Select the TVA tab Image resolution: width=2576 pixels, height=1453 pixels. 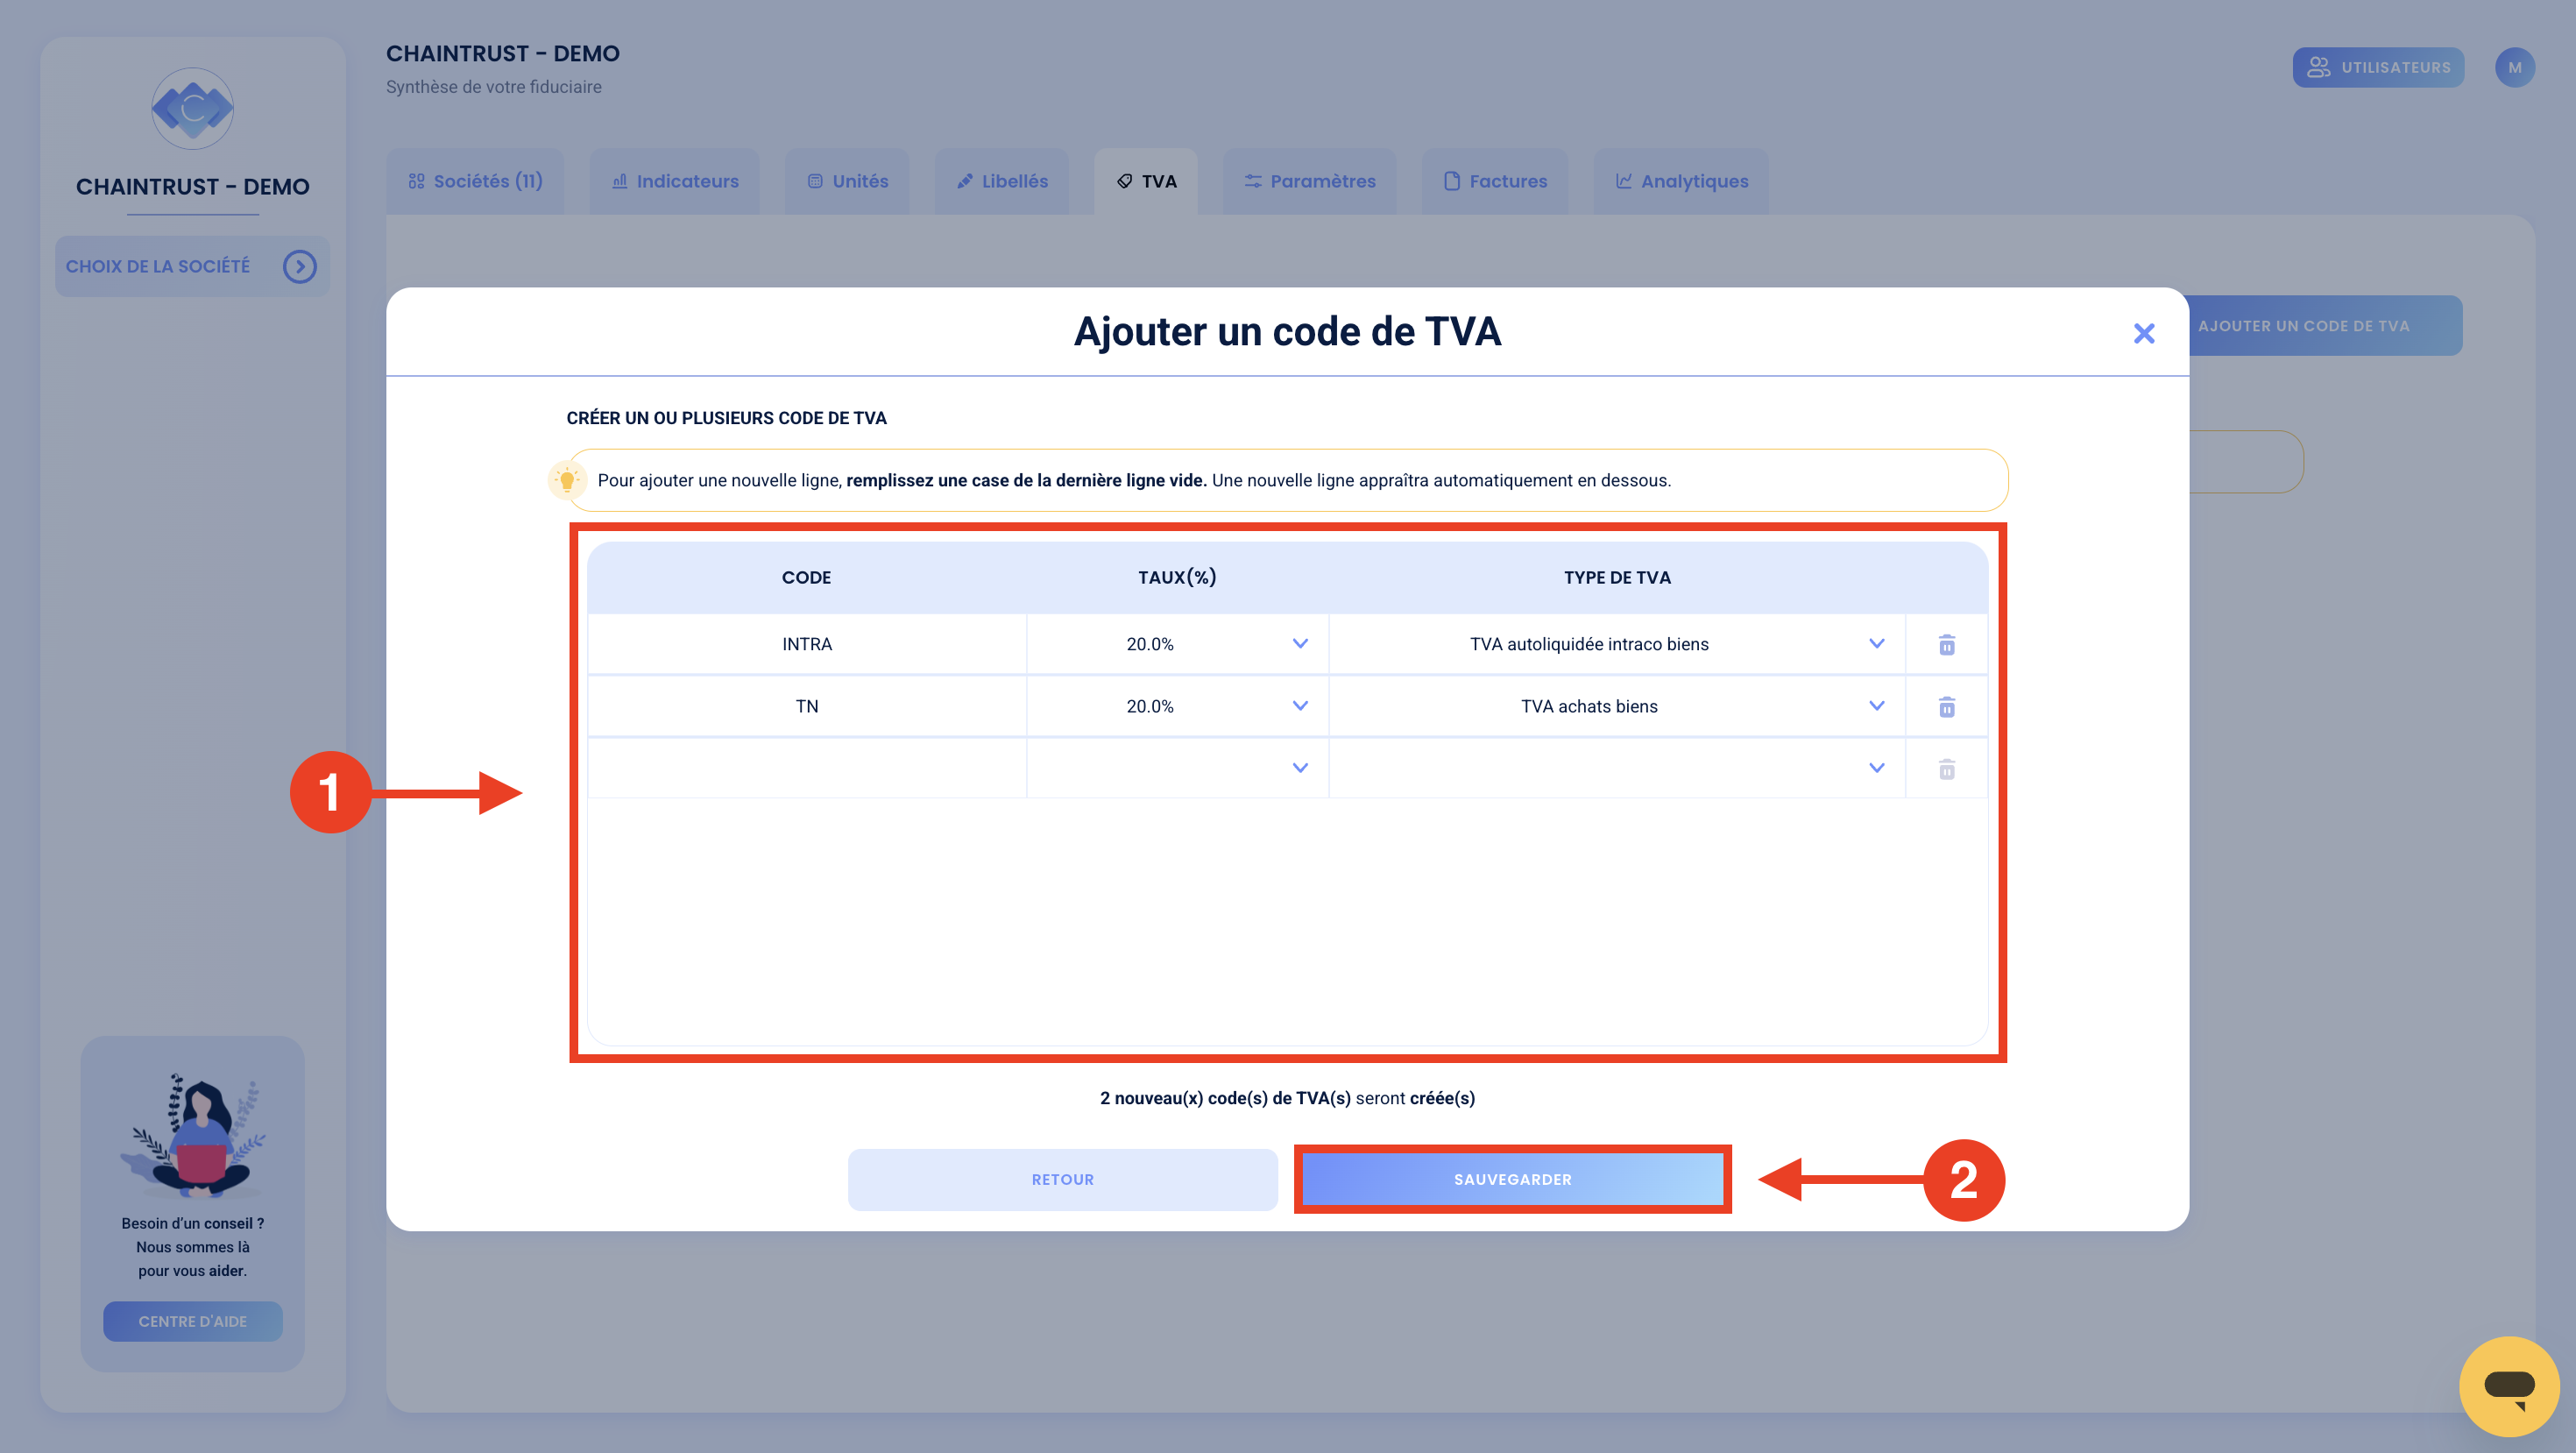pos(1146,181)
